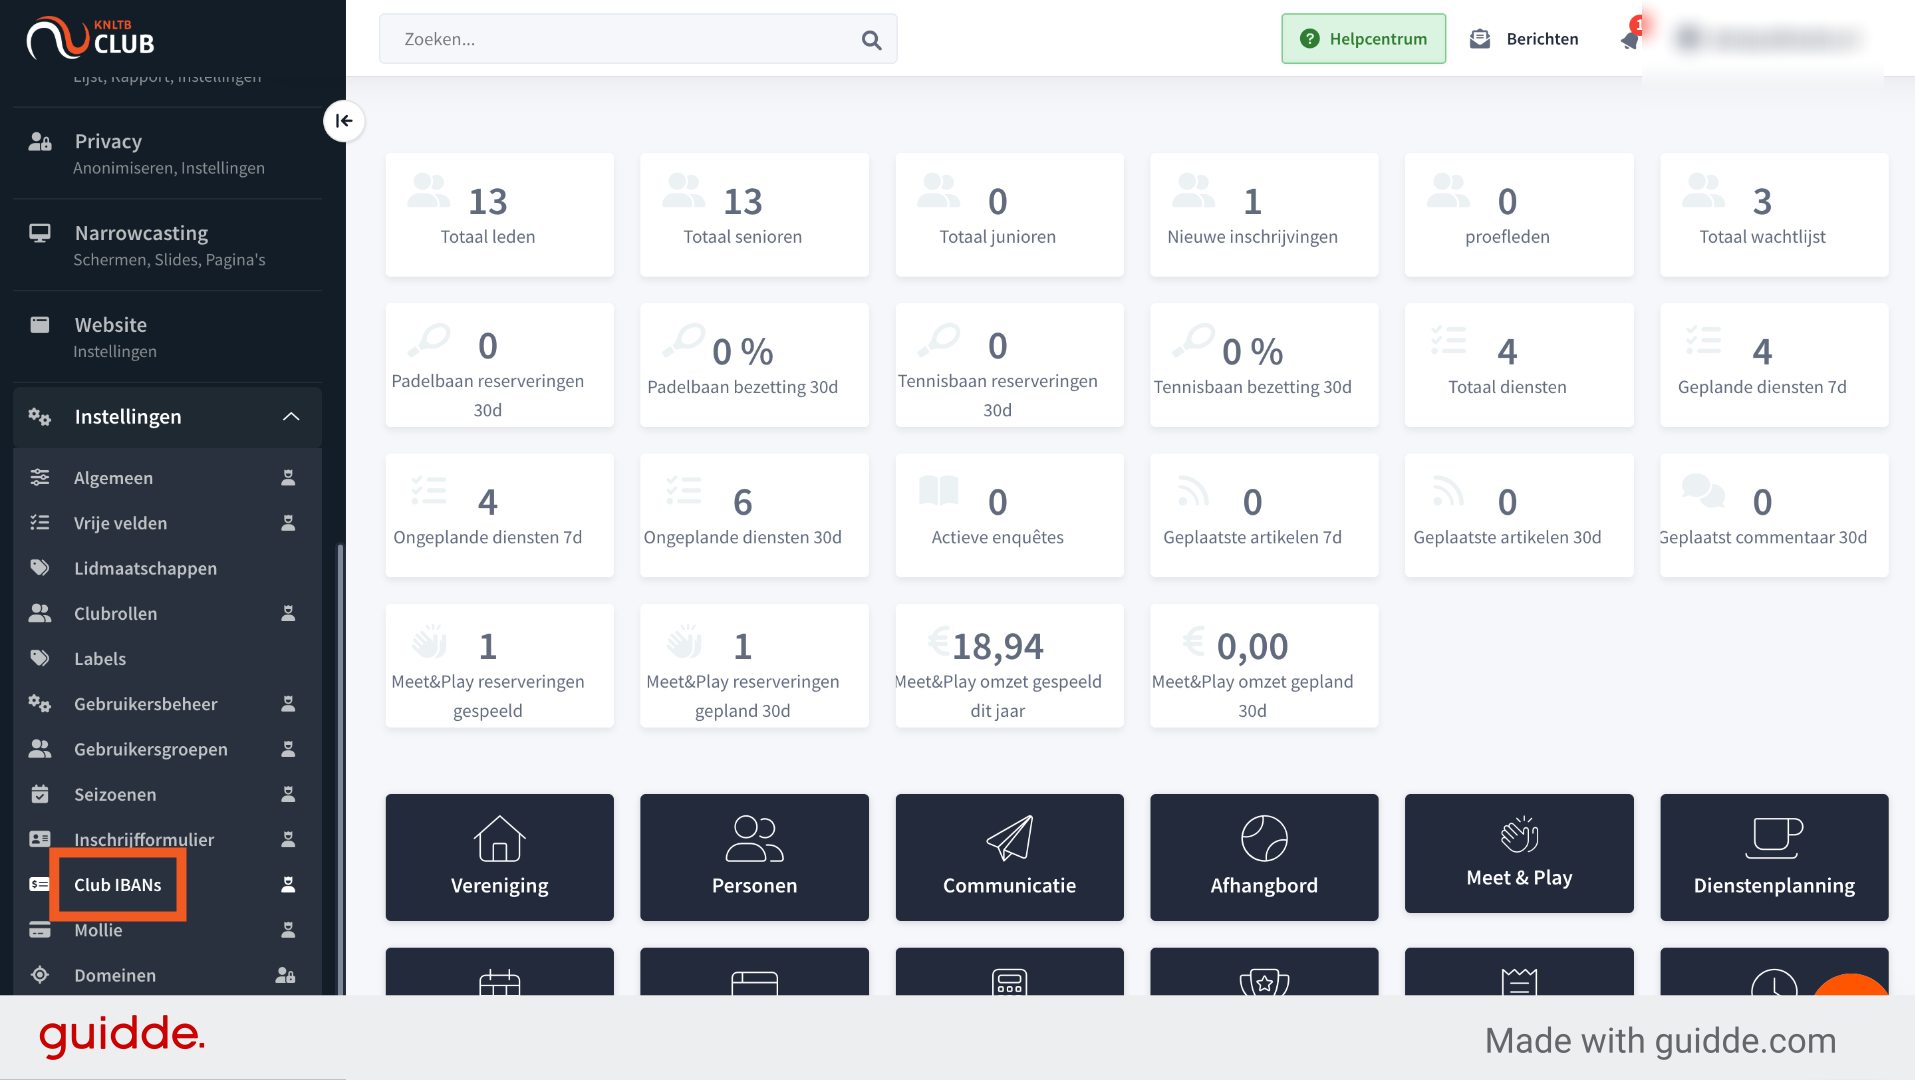Open the Afhangbord tennis ball tile
Image resolution: width=1915 pixels, height=1080 pixels.
tap(1264, 857)
